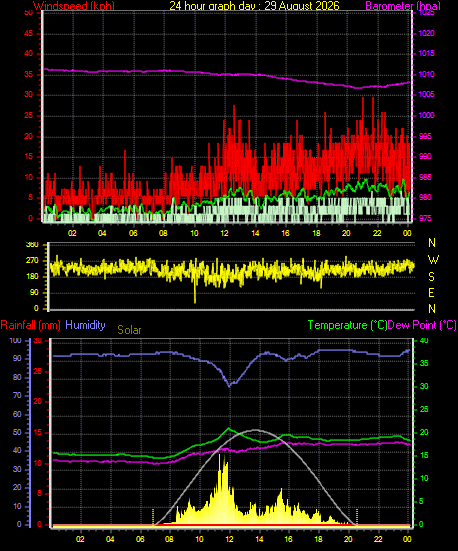Click the barometer '1015' scale value

pyautogui.click(x=426, y=53)
